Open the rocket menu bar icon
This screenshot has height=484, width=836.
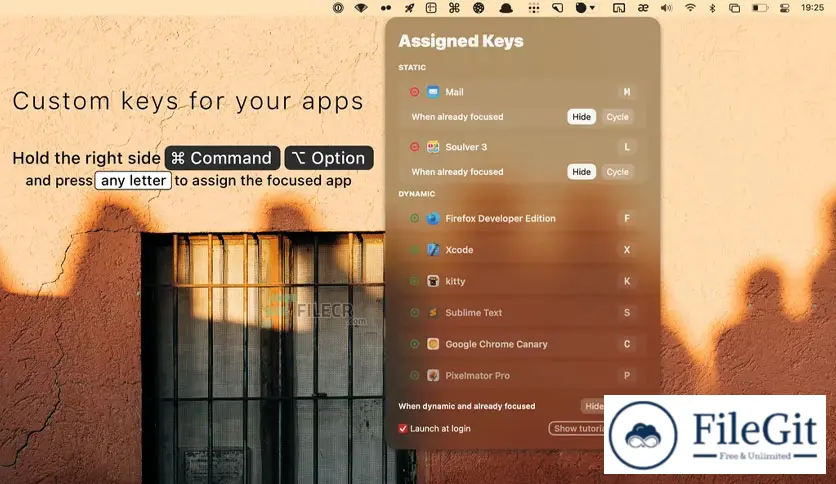coord(409,8)
